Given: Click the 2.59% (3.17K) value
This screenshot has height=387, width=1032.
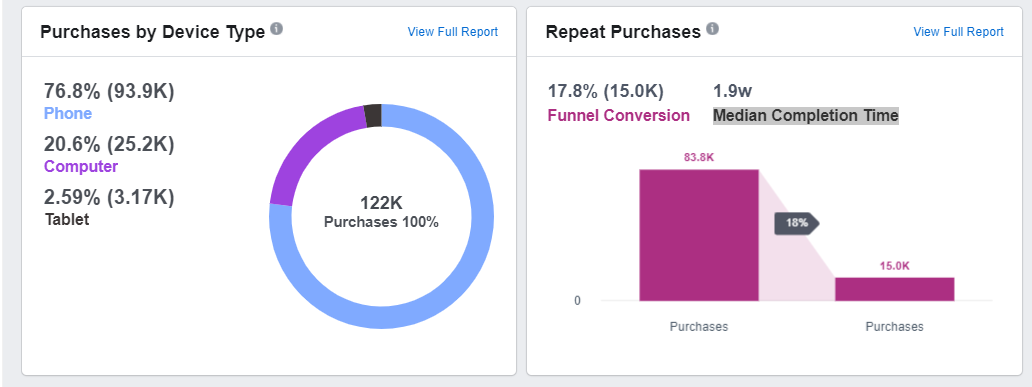Looking at the screenshot, I should click(109, 197).
